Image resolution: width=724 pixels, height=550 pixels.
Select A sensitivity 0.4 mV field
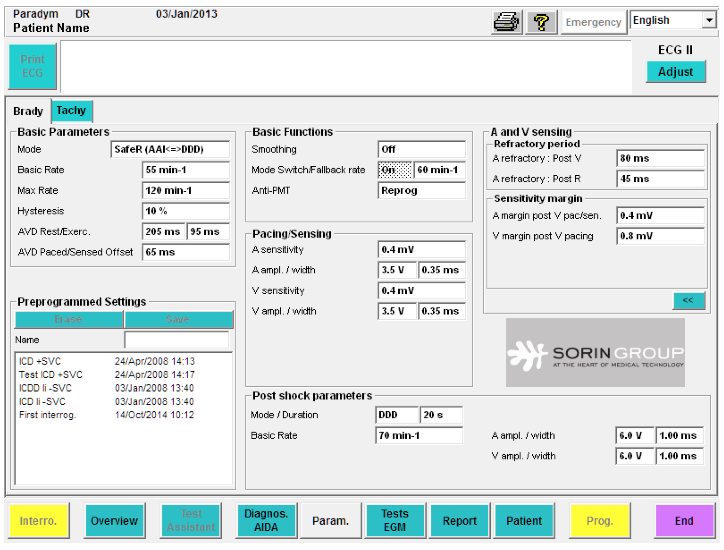422,249
